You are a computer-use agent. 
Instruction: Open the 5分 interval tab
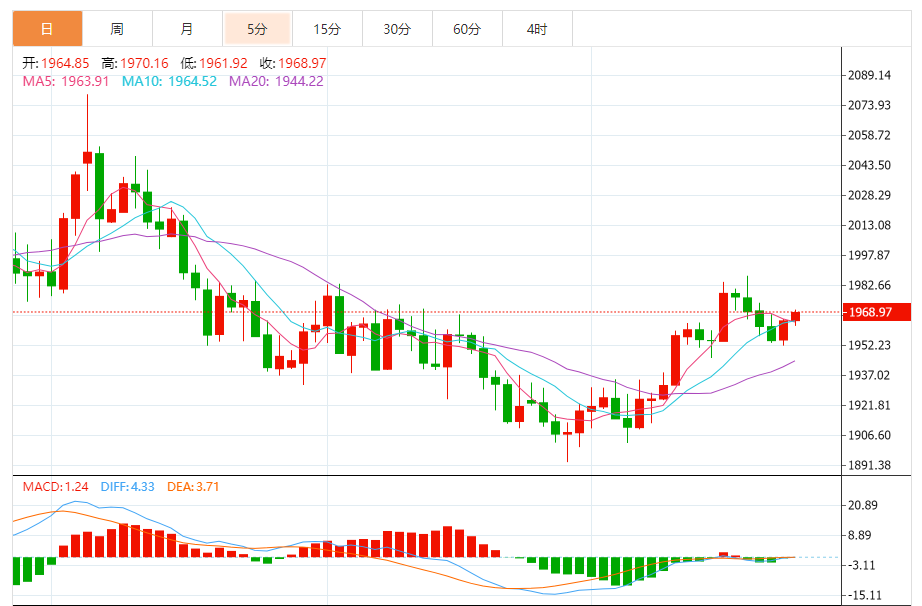(257, 29)
